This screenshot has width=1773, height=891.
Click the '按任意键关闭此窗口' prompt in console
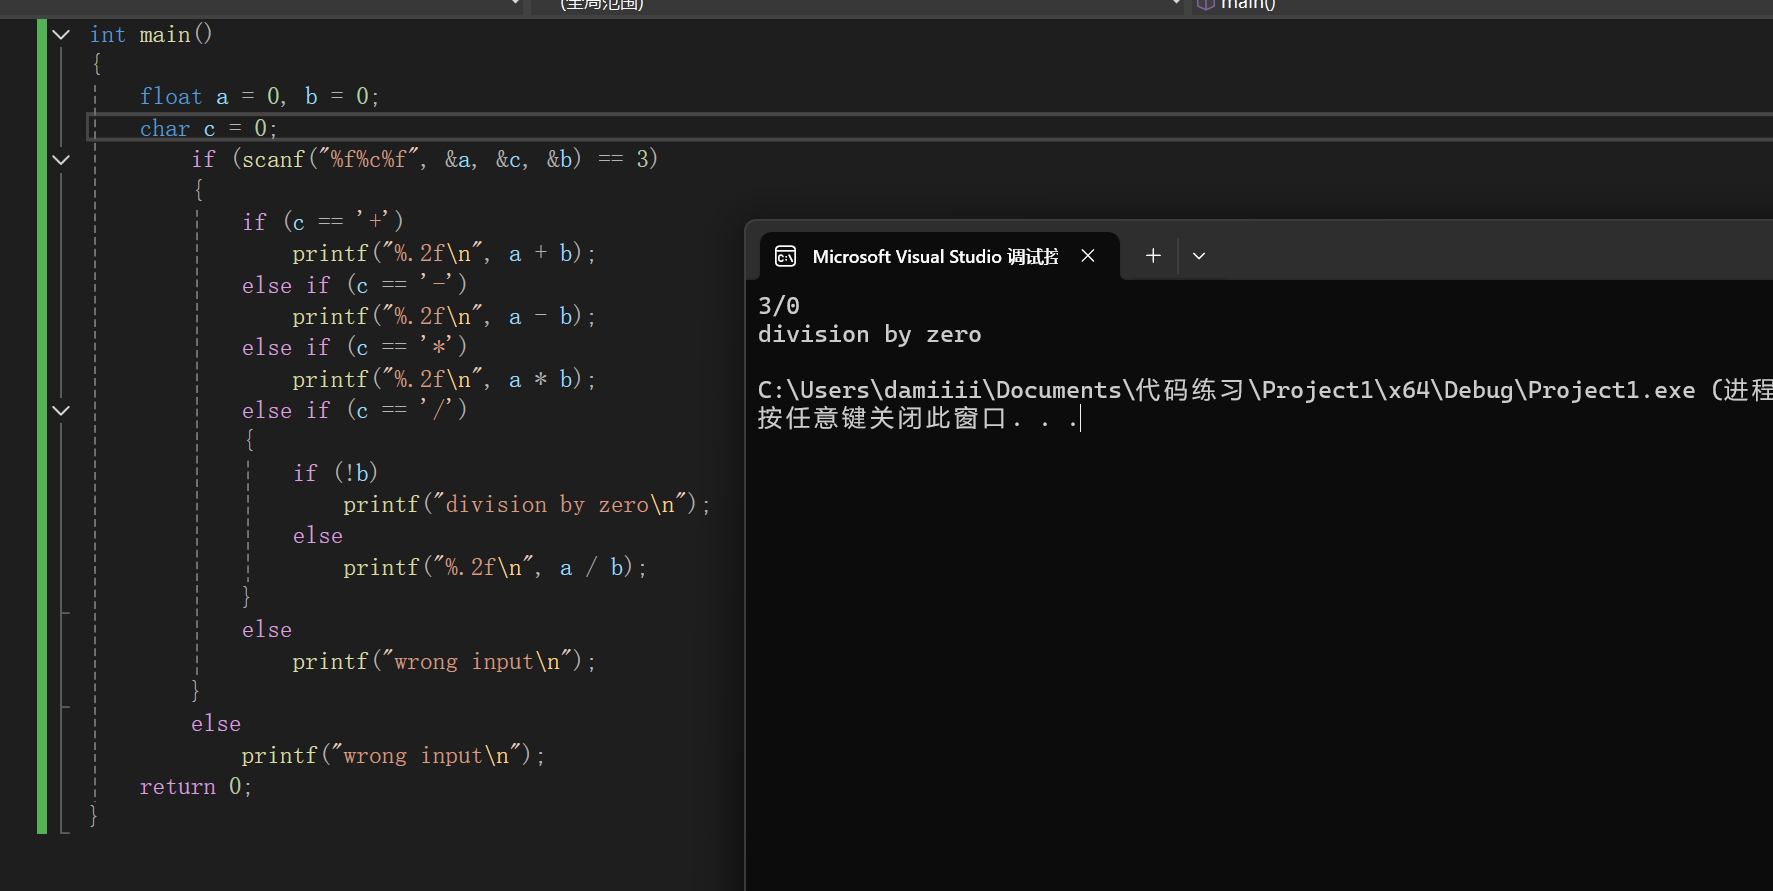tap(918, 418)
